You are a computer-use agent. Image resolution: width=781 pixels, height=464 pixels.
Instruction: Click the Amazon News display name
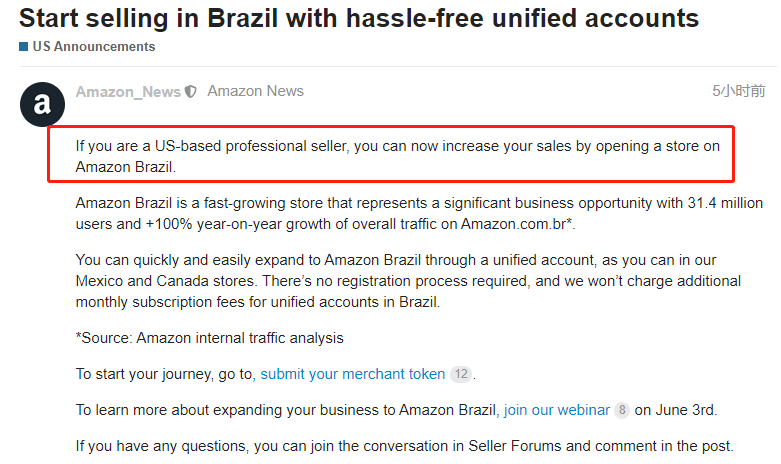click(x=255, y=91)
